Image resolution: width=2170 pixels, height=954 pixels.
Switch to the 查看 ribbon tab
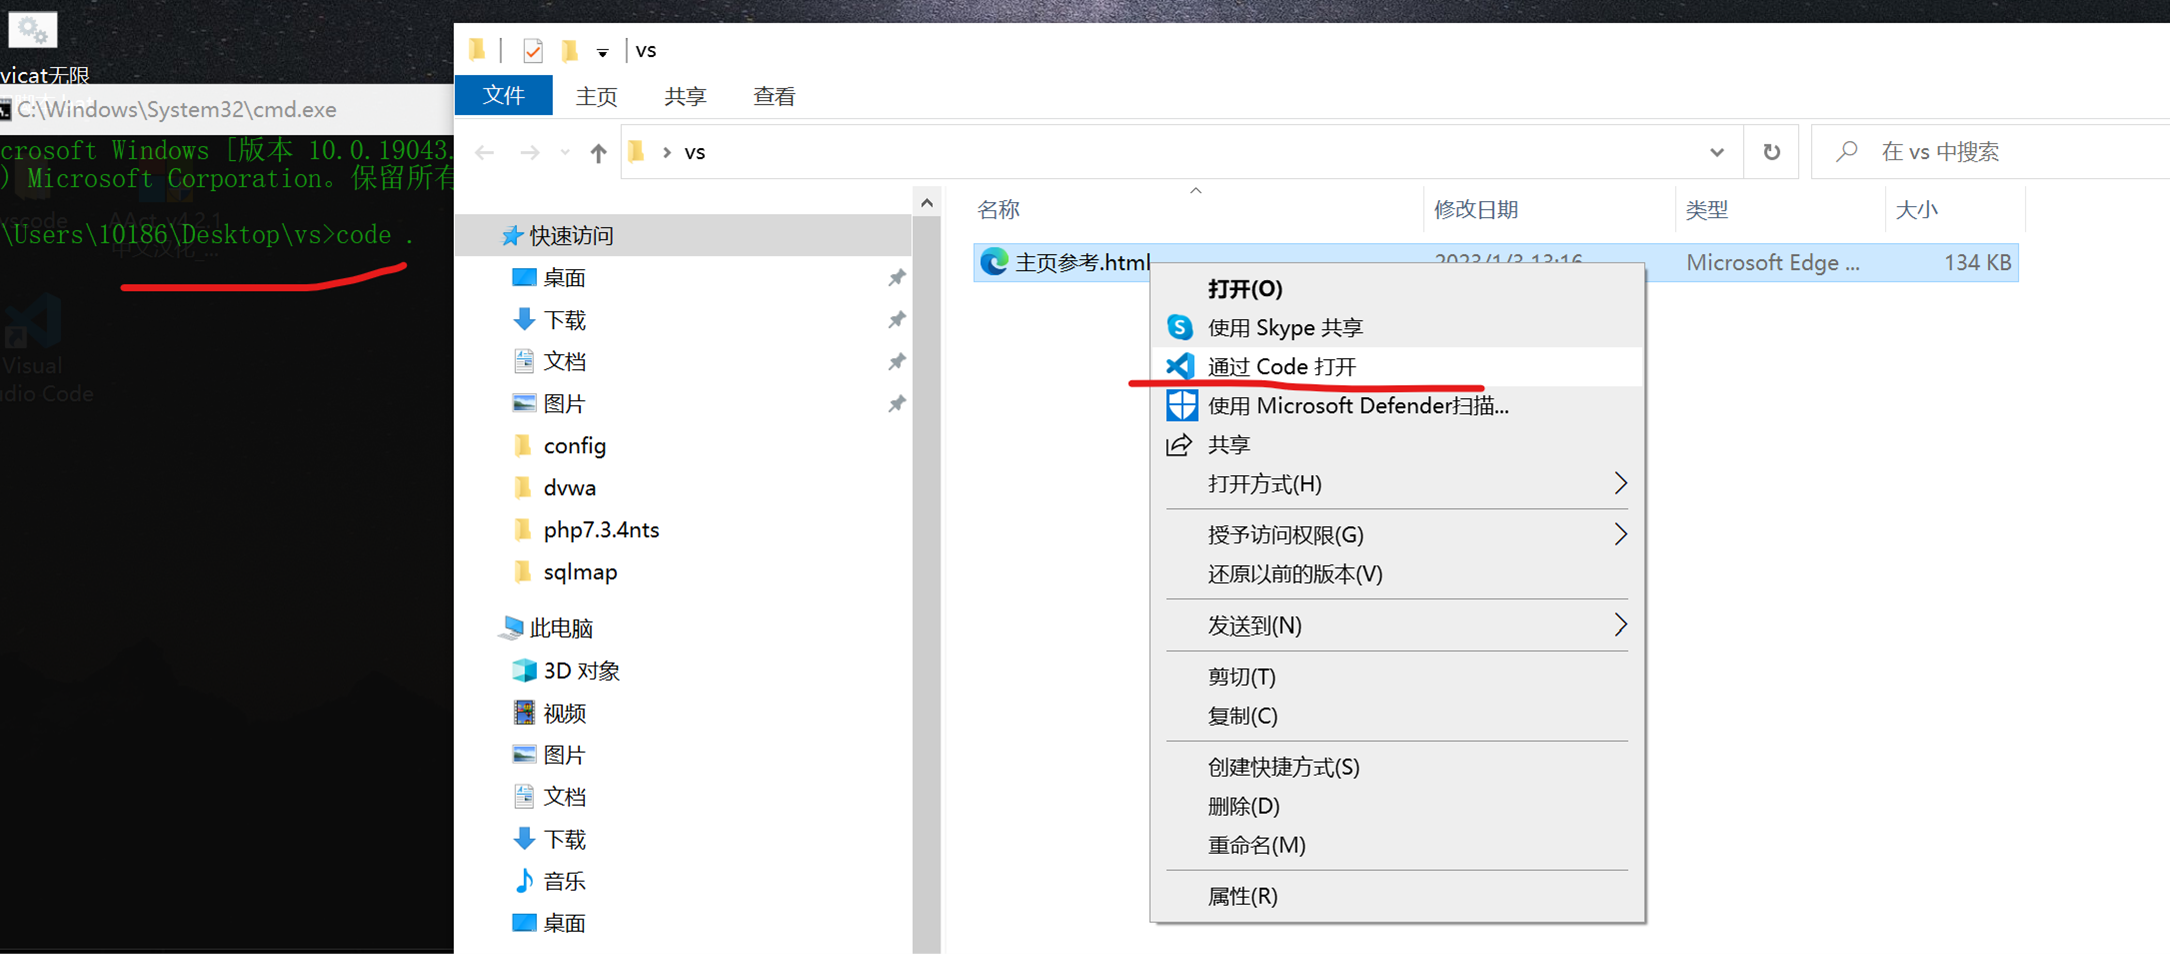click(x=774, y=96)
